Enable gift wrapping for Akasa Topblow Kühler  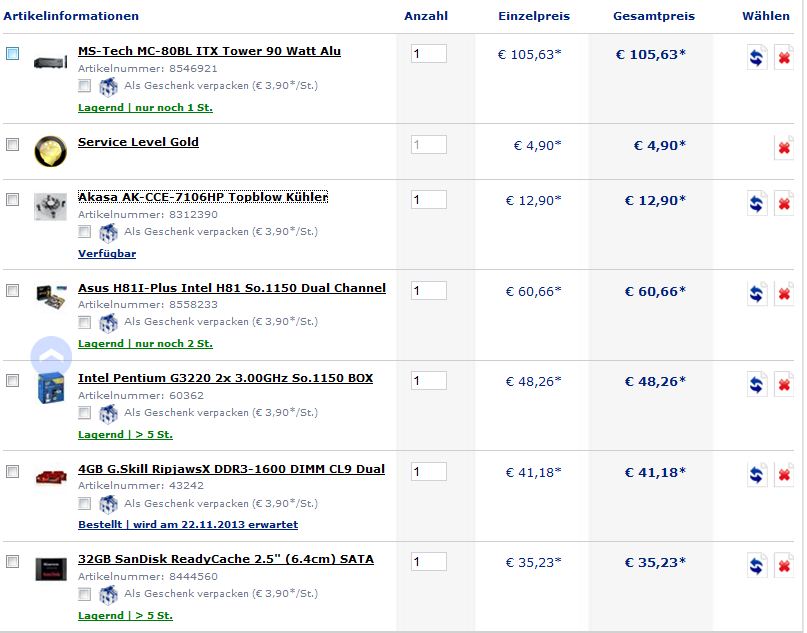tap(84, 232)
